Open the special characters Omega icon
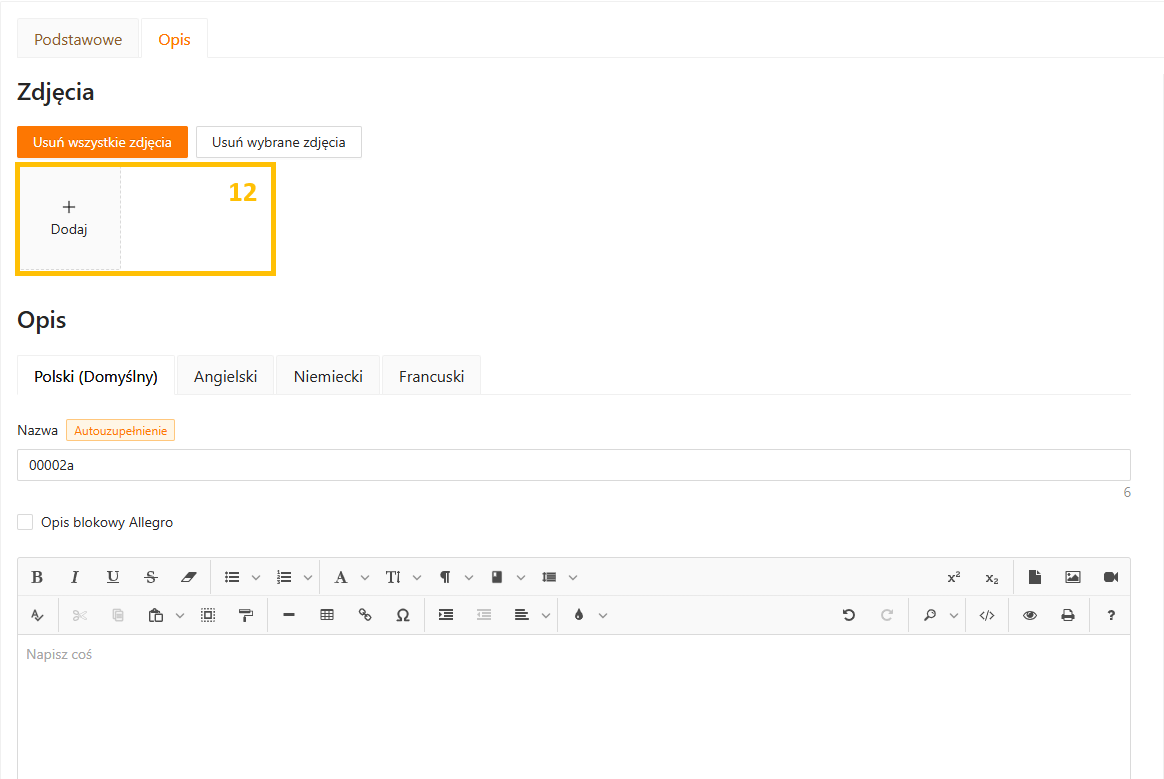 (x=403, y=615)
